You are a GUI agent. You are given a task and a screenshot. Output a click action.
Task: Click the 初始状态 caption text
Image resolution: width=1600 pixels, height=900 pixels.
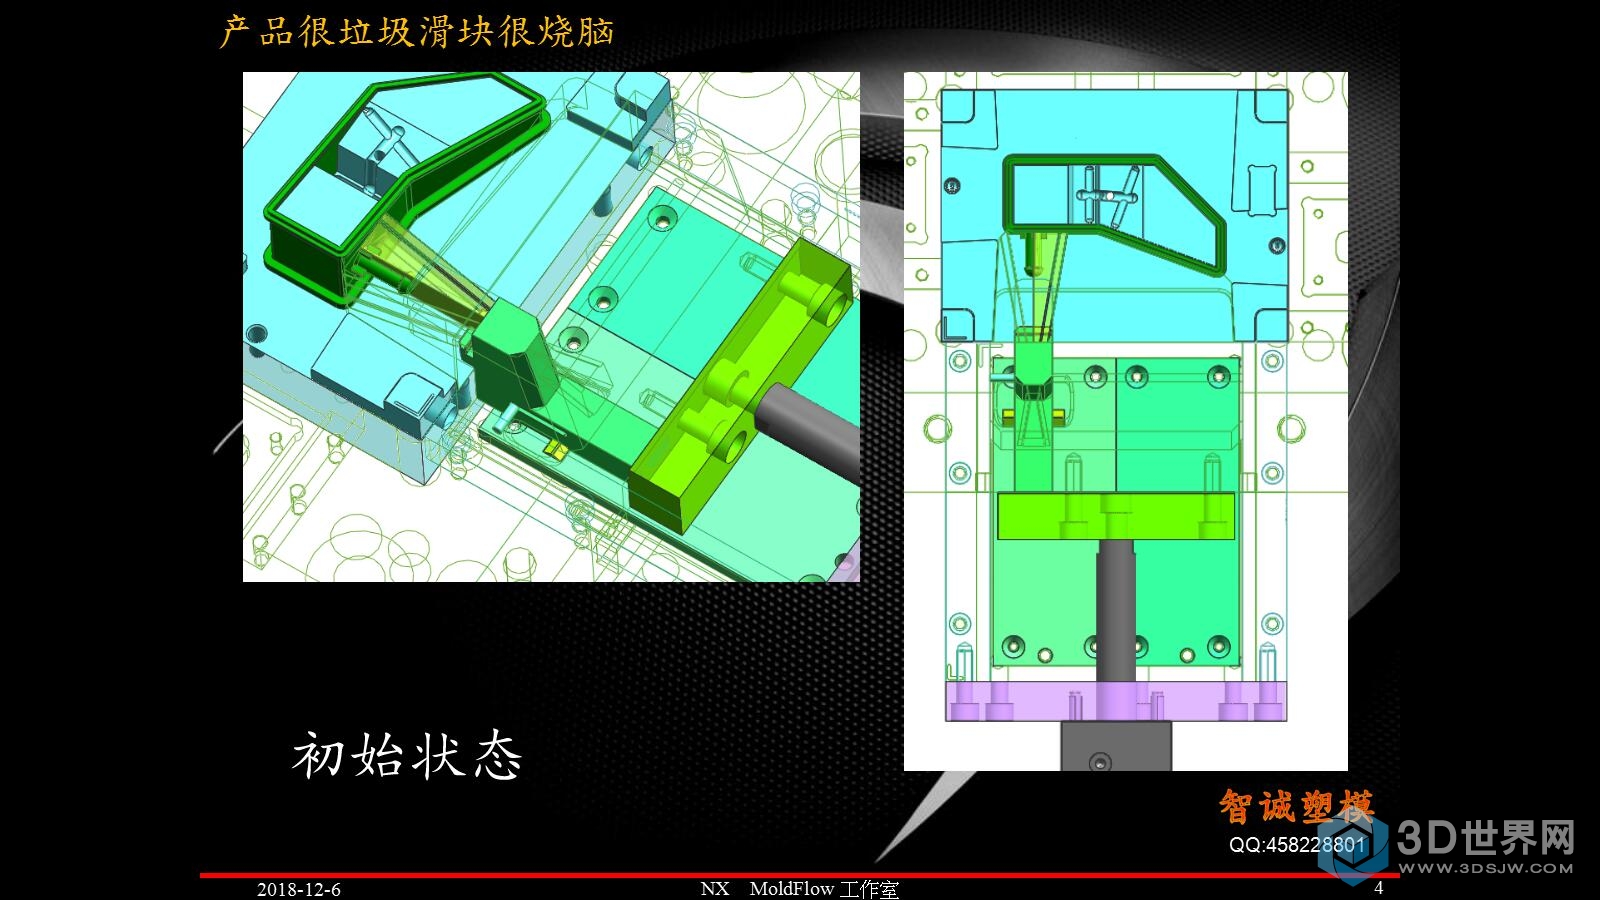(x=407, y=755)
